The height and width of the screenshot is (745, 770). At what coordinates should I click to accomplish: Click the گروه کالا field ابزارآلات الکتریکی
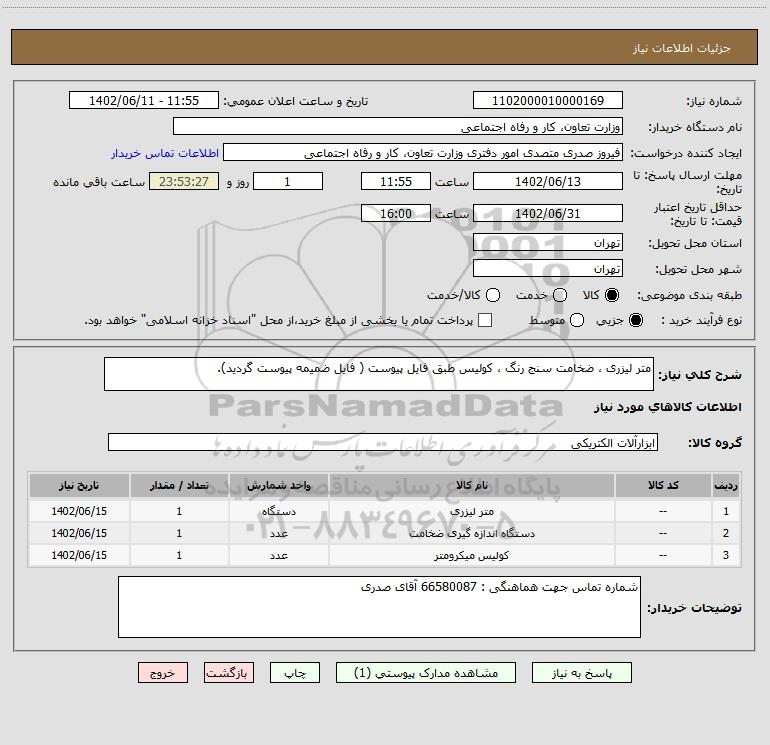pyautogui.click(x=383, y=442)
